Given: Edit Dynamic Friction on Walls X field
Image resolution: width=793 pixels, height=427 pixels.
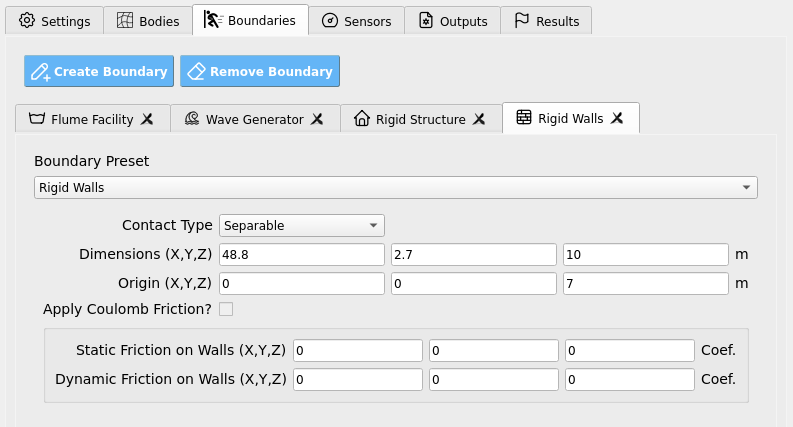Looking at the screenshot, I should tap(358, 379).
